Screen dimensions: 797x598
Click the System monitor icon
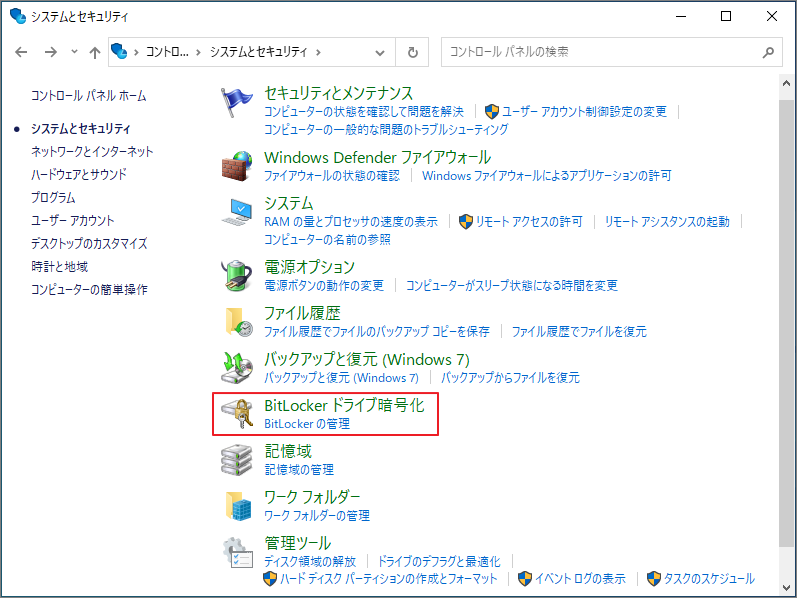coord(237,213)
